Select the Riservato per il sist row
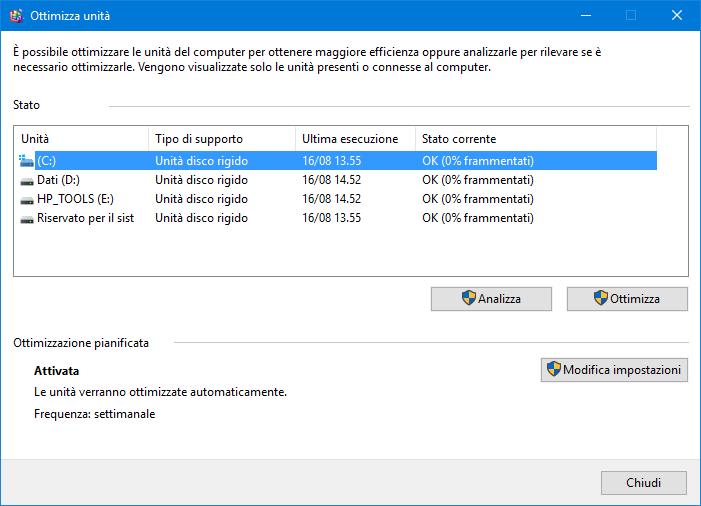Screen dimensions: 701x506 point(338,218)
